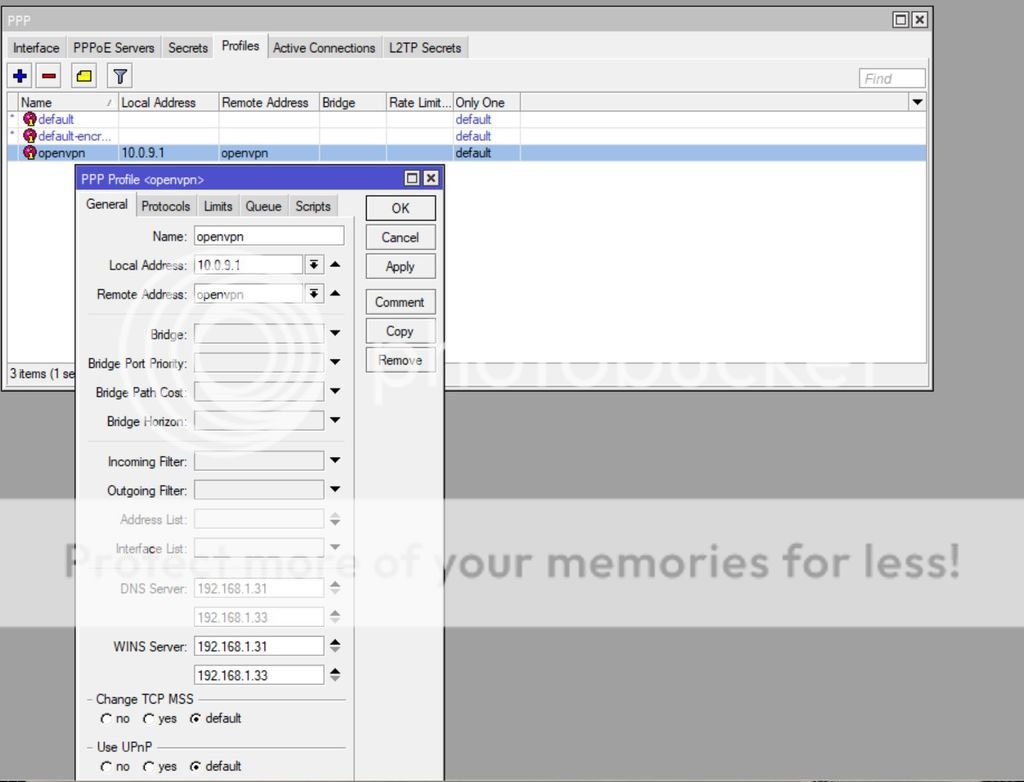1024x782 pixels.
Task: Select the openvpn profile row icon
Action: [29, 153]
